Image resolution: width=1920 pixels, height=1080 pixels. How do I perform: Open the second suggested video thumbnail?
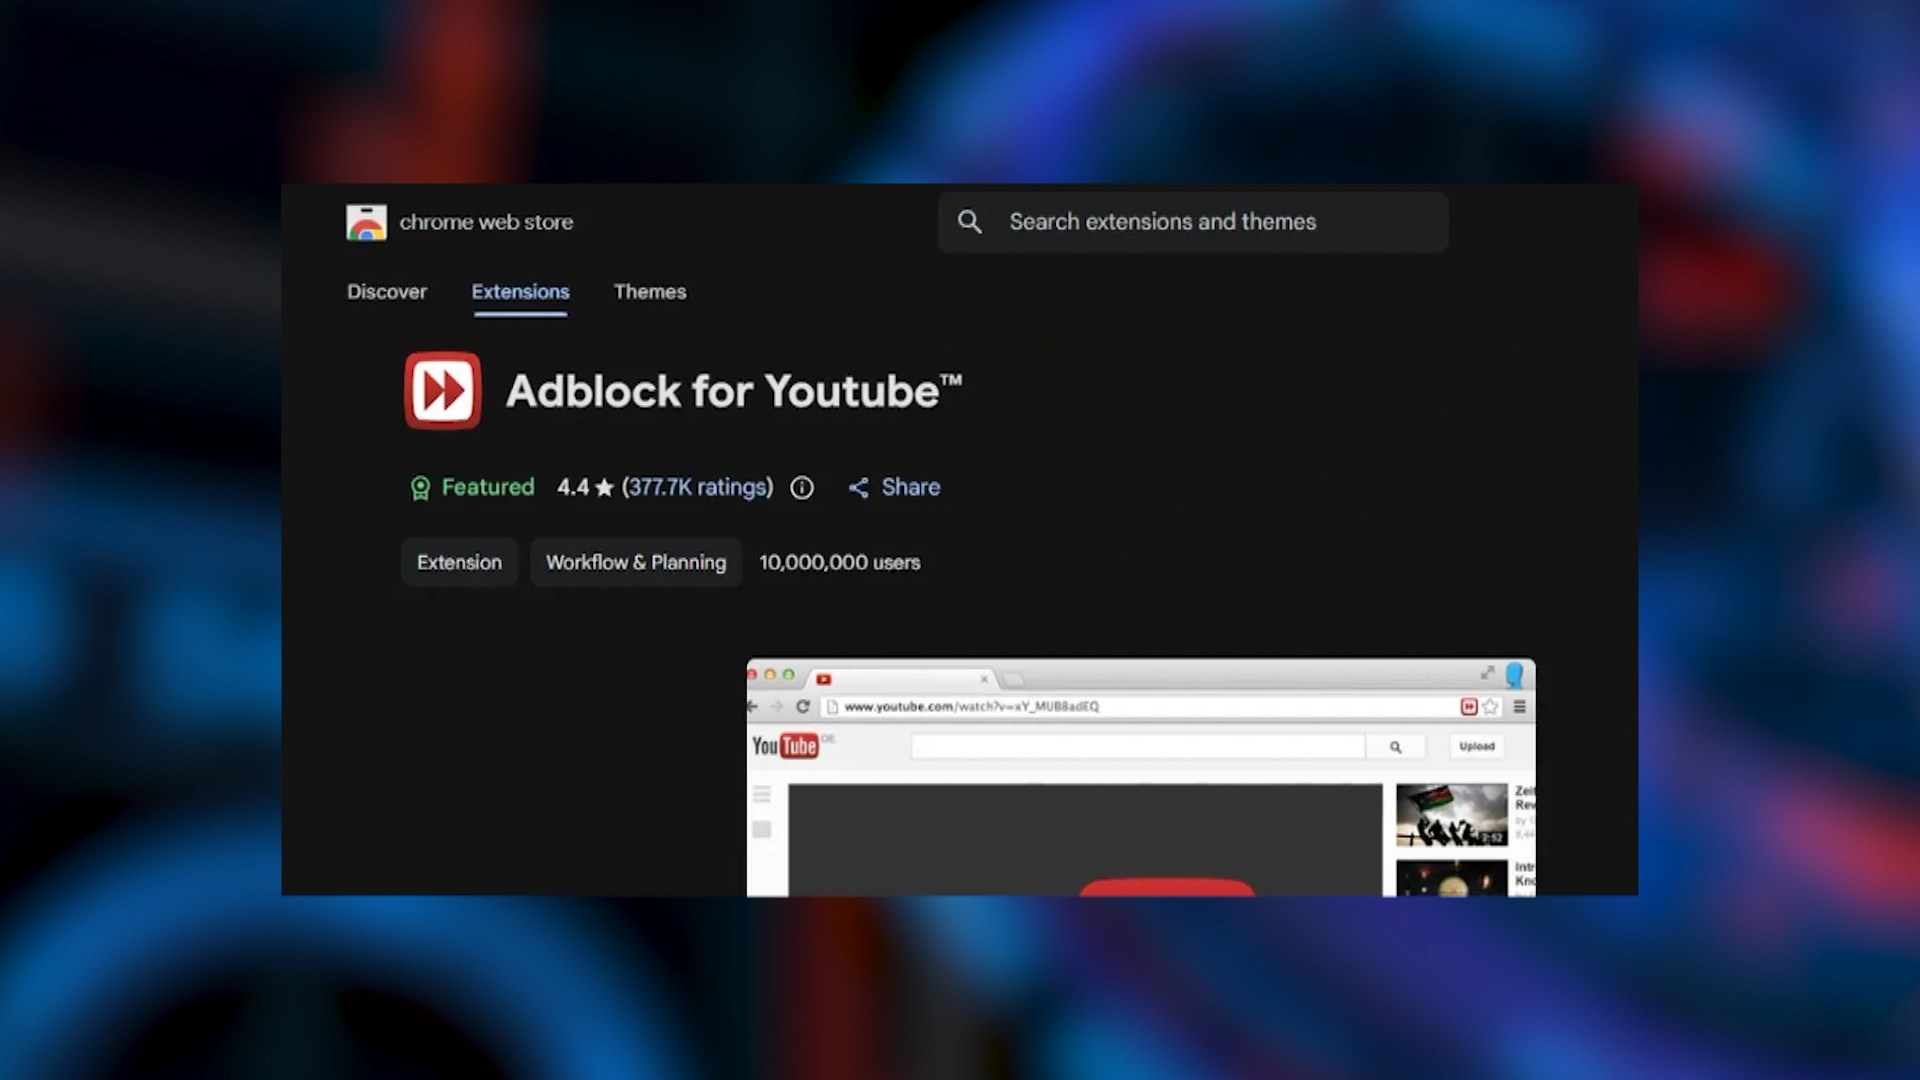pos(1451,878)
